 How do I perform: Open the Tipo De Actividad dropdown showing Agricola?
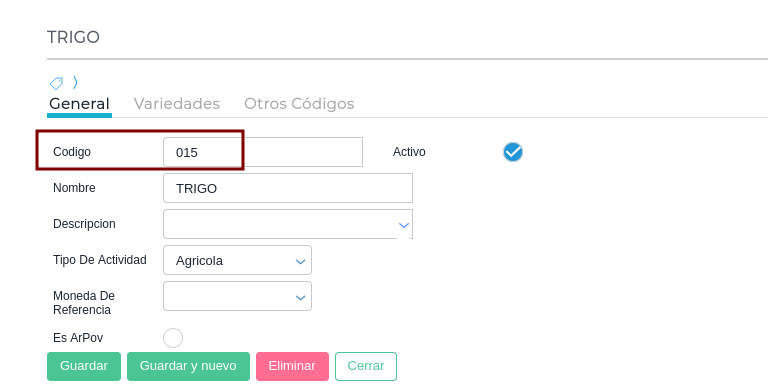[x=238, y=260]
